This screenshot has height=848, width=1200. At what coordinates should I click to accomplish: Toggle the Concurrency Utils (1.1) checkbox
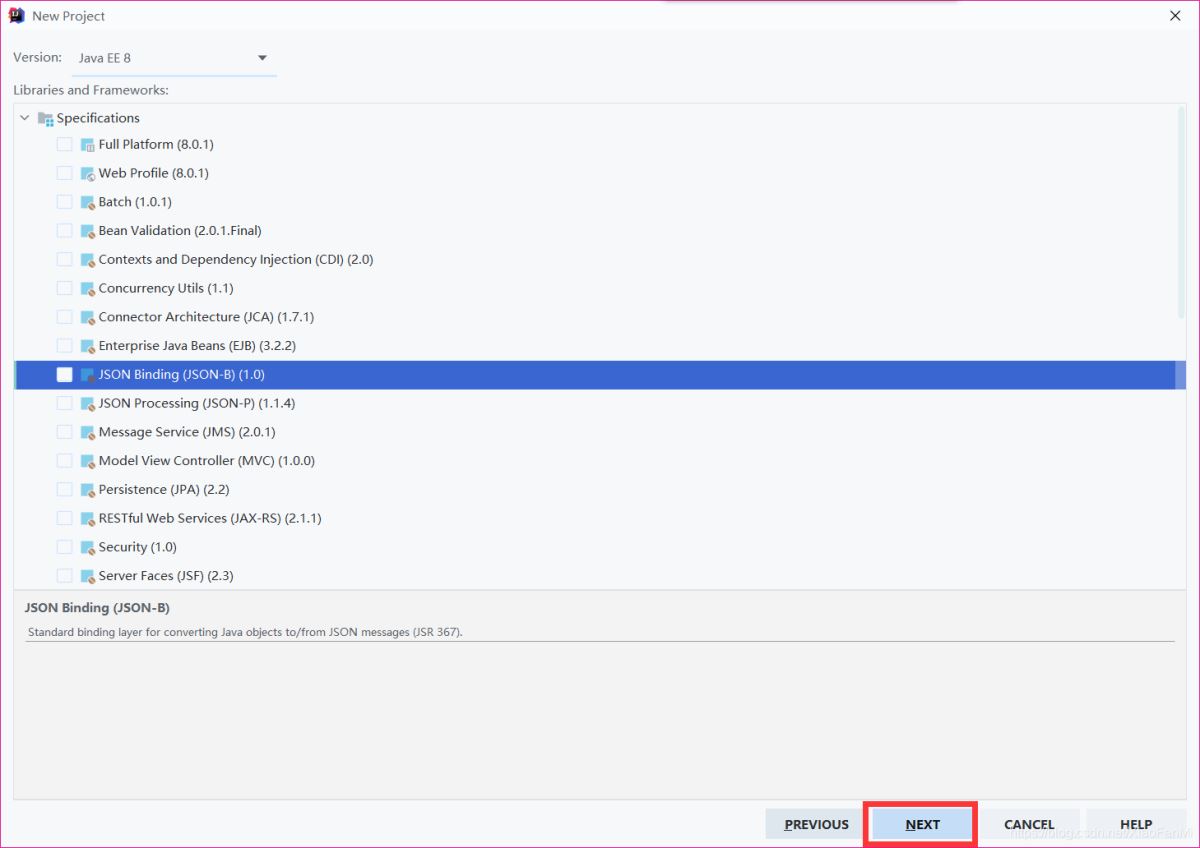(64, 288)
